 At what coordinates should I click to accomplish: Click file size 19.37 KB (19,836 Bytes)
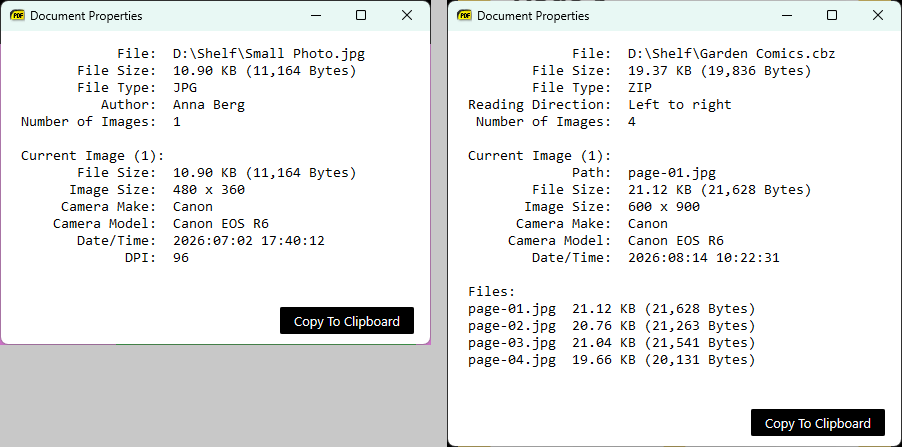pyautogui.click(x=720, y=71)
